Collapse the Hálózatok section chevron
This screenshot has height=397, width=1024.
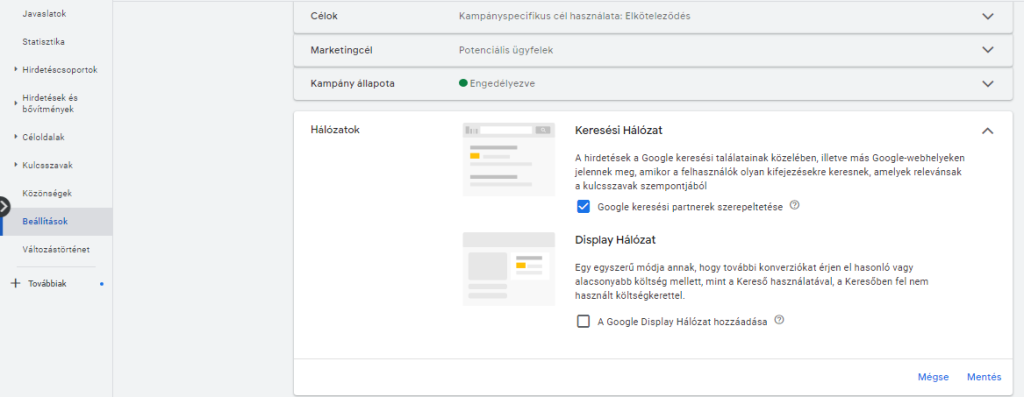coord(987,131)
